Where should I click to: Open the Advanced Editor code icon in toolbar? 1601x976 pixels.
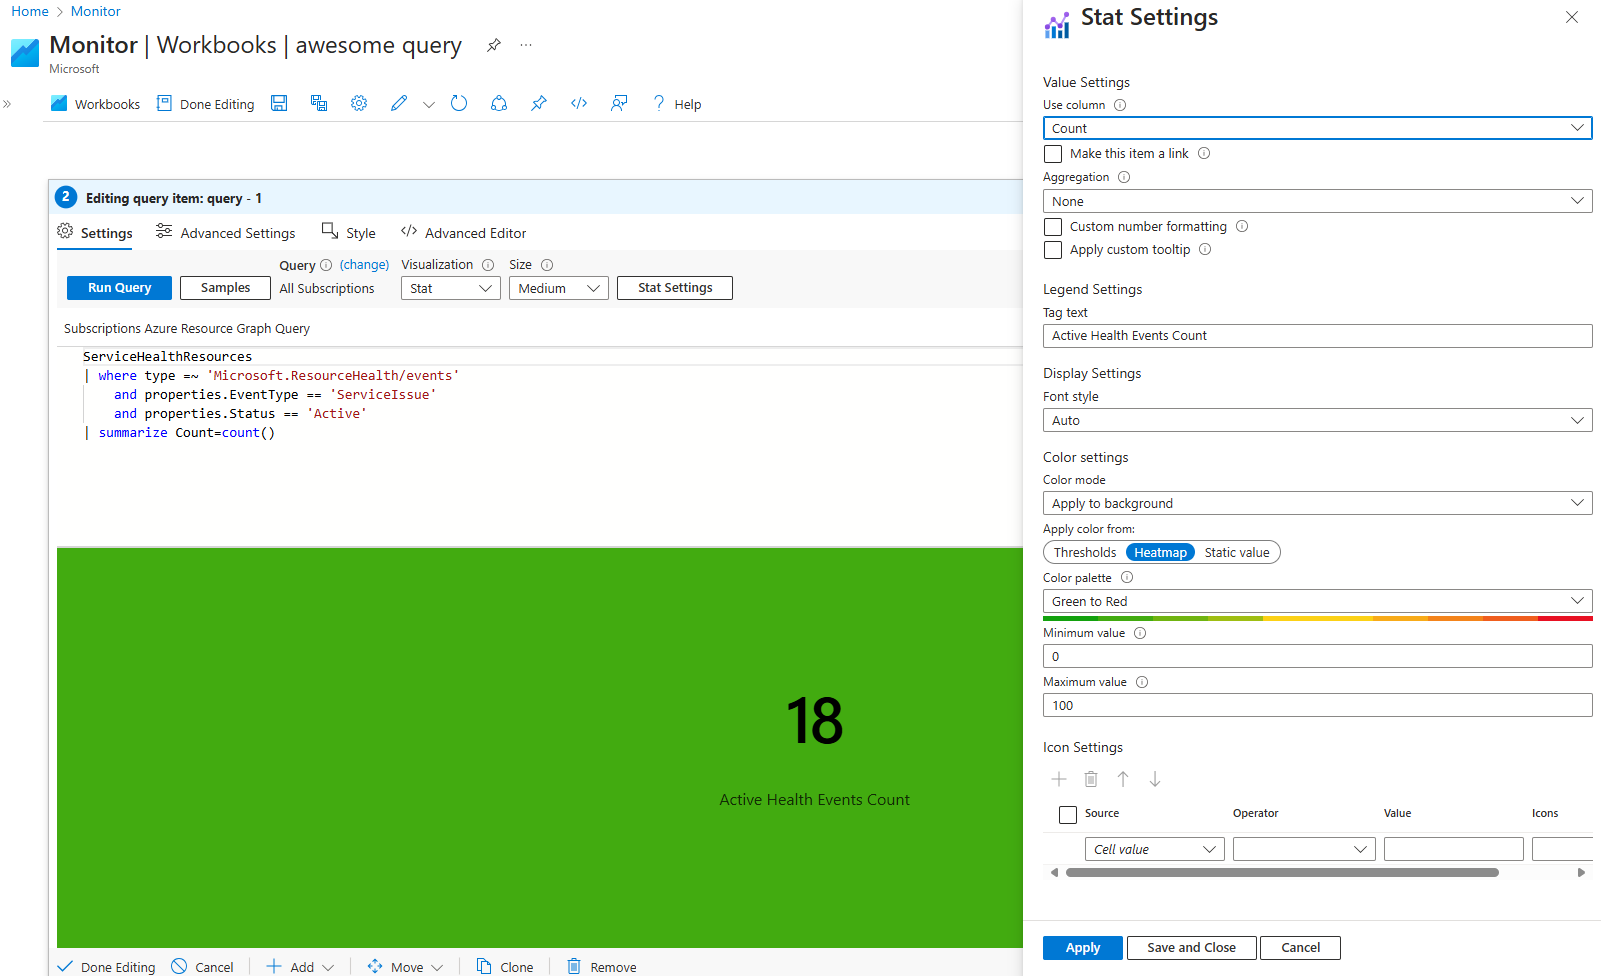click(x=579, y=103)
